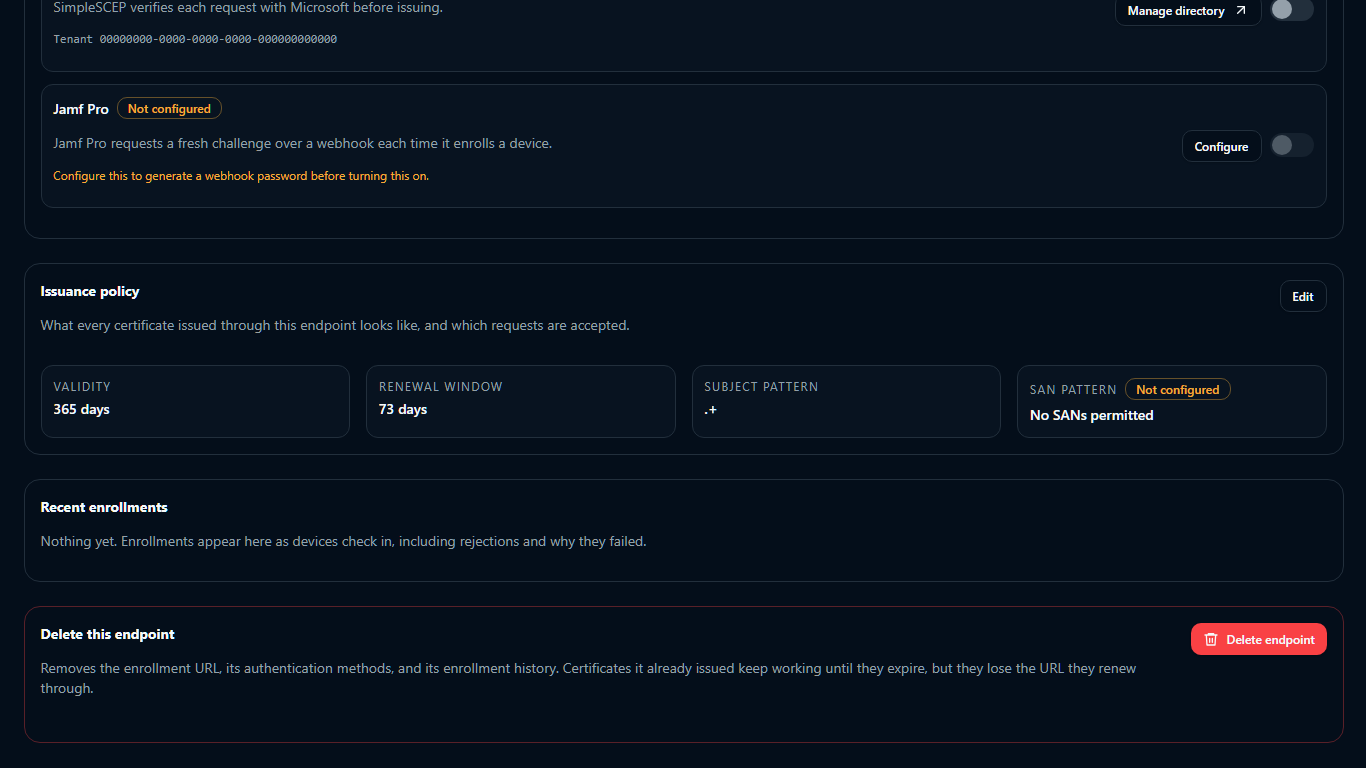1366x768 pixels.
Task: Edit the Issuance policy
Action: click(x=1303, y=296)
